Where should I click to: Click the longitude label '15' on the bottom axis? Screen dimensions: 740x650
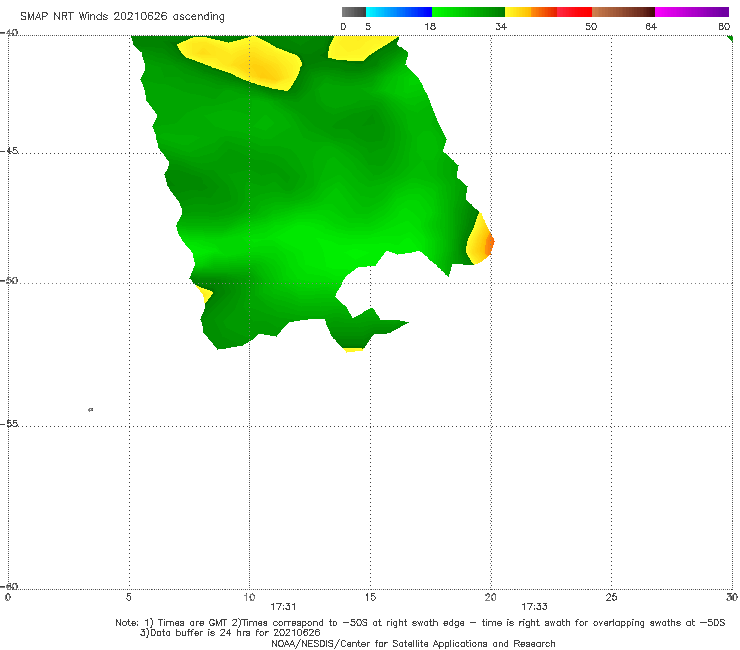point(370,597)
